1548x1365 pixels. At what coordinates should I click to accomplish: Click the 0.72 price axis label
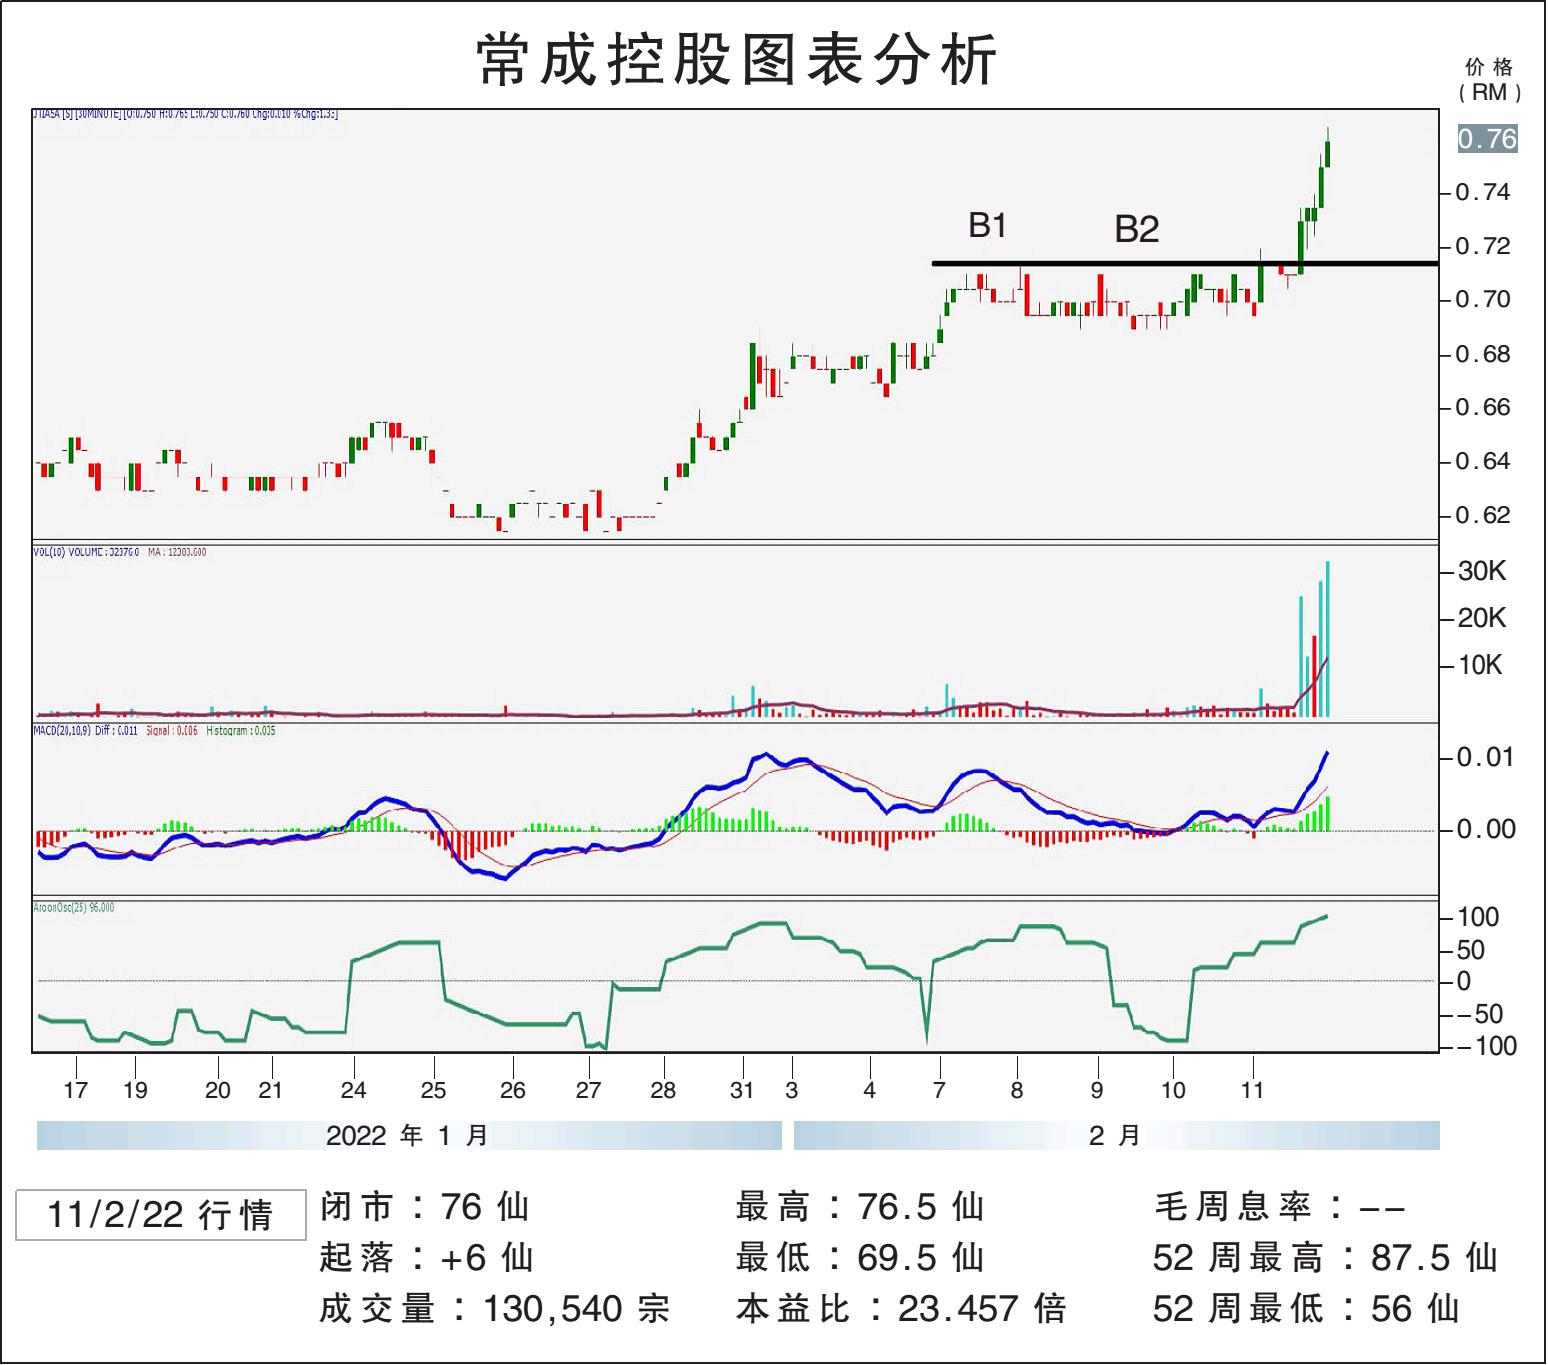coord(1483,246)
